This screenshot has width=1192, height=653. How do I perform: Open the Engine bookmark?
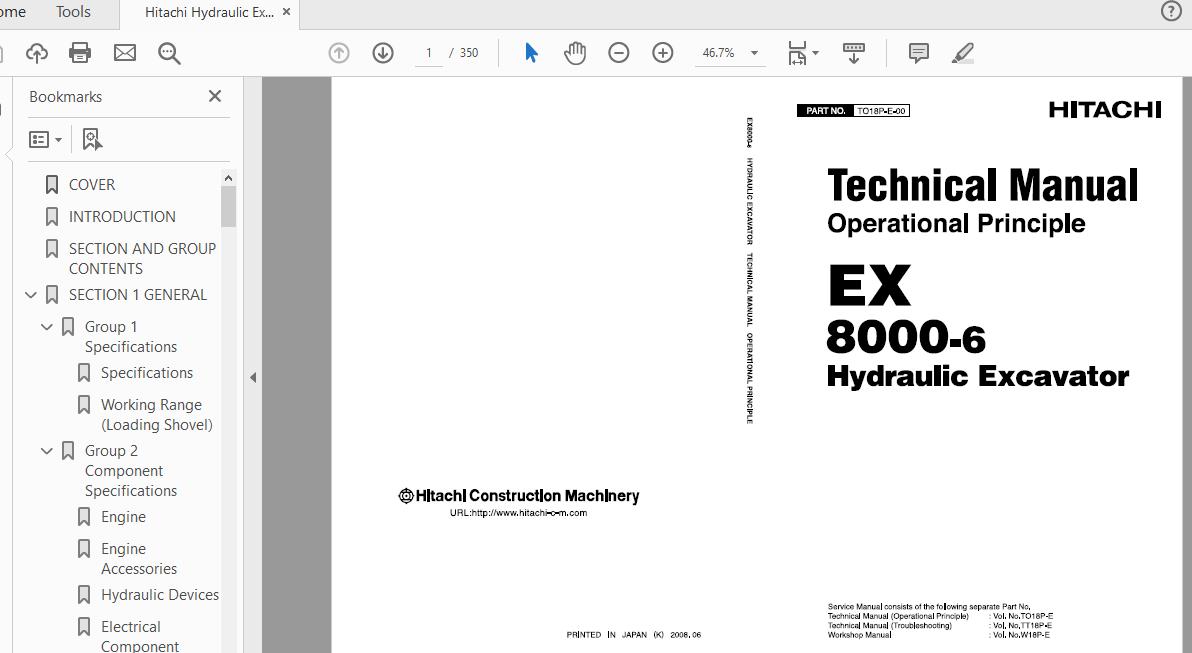[123, 517]
